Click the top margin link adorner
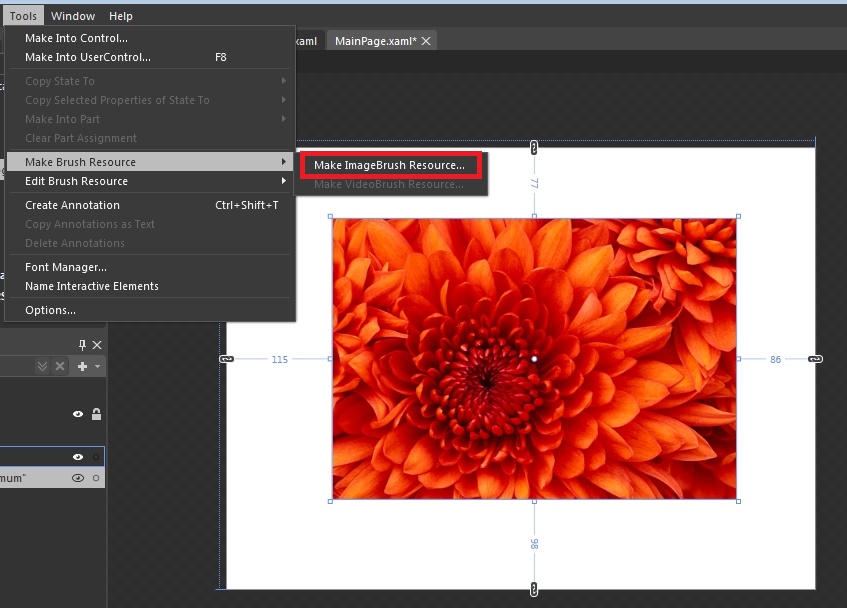Viewport: 847px width, 608px height. (534, 148)
